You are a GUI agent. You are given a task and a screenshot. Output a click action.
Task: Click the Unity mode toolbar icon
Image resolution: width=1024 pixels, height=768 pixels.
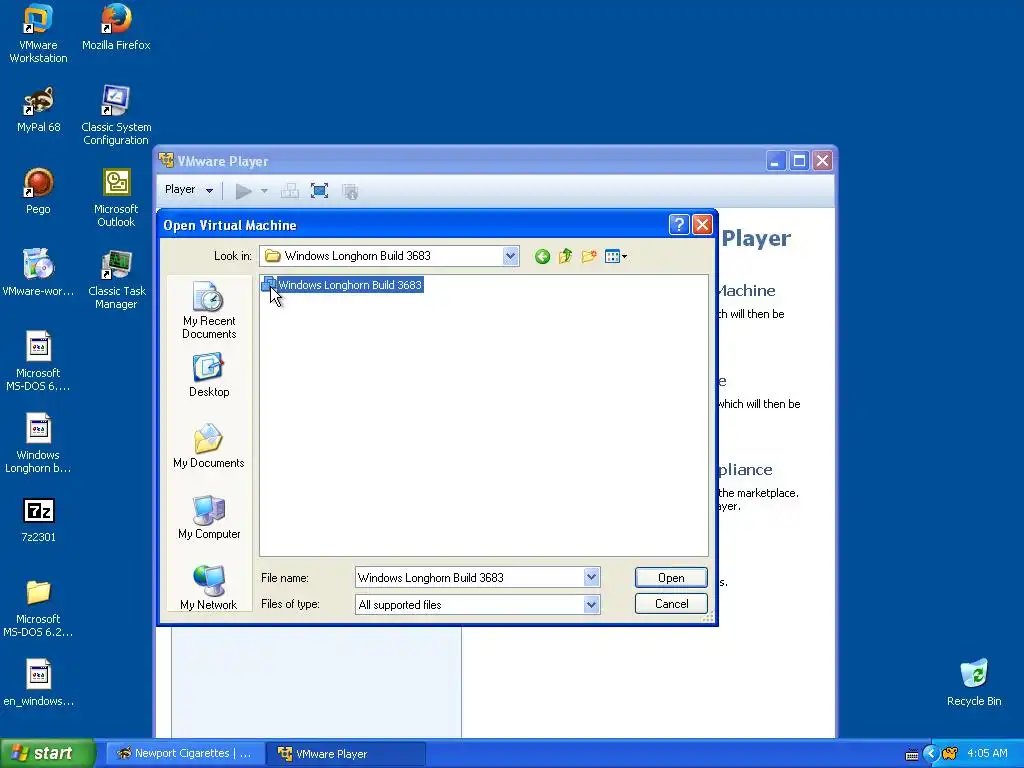coord(350,191)
